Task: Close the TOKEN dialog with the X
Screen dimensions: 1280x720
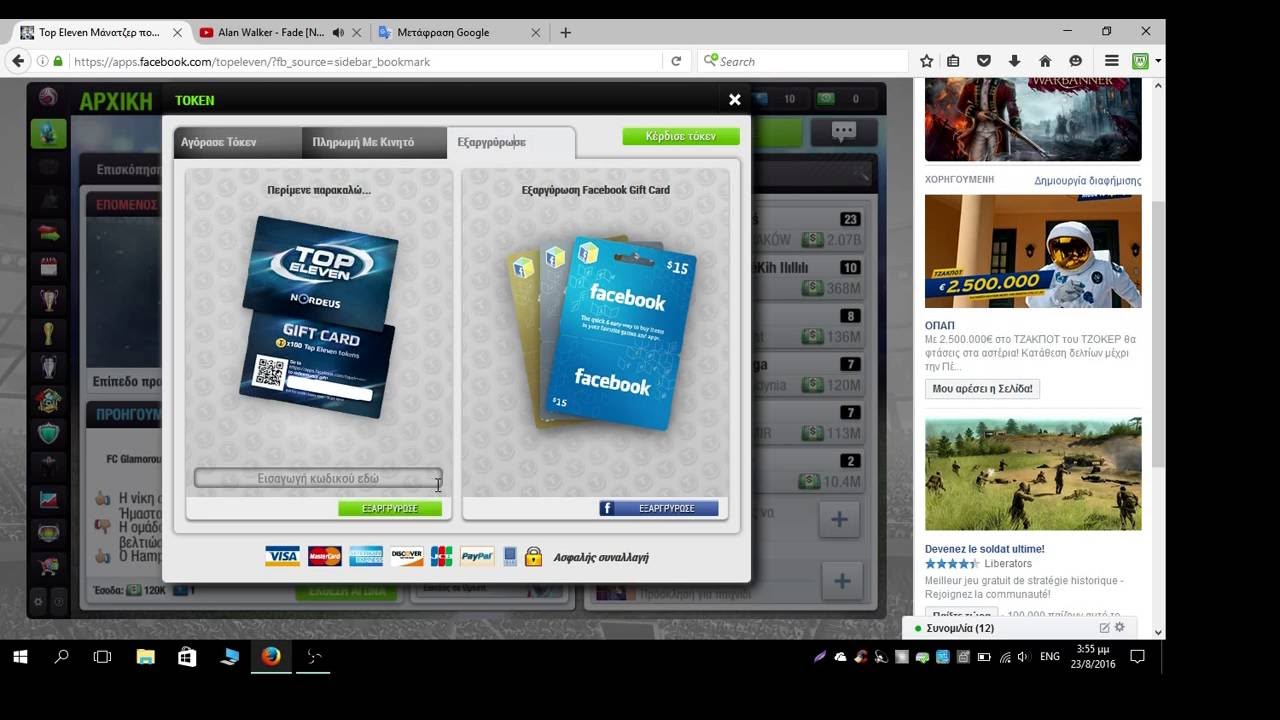Action: [x=735, y=99]
